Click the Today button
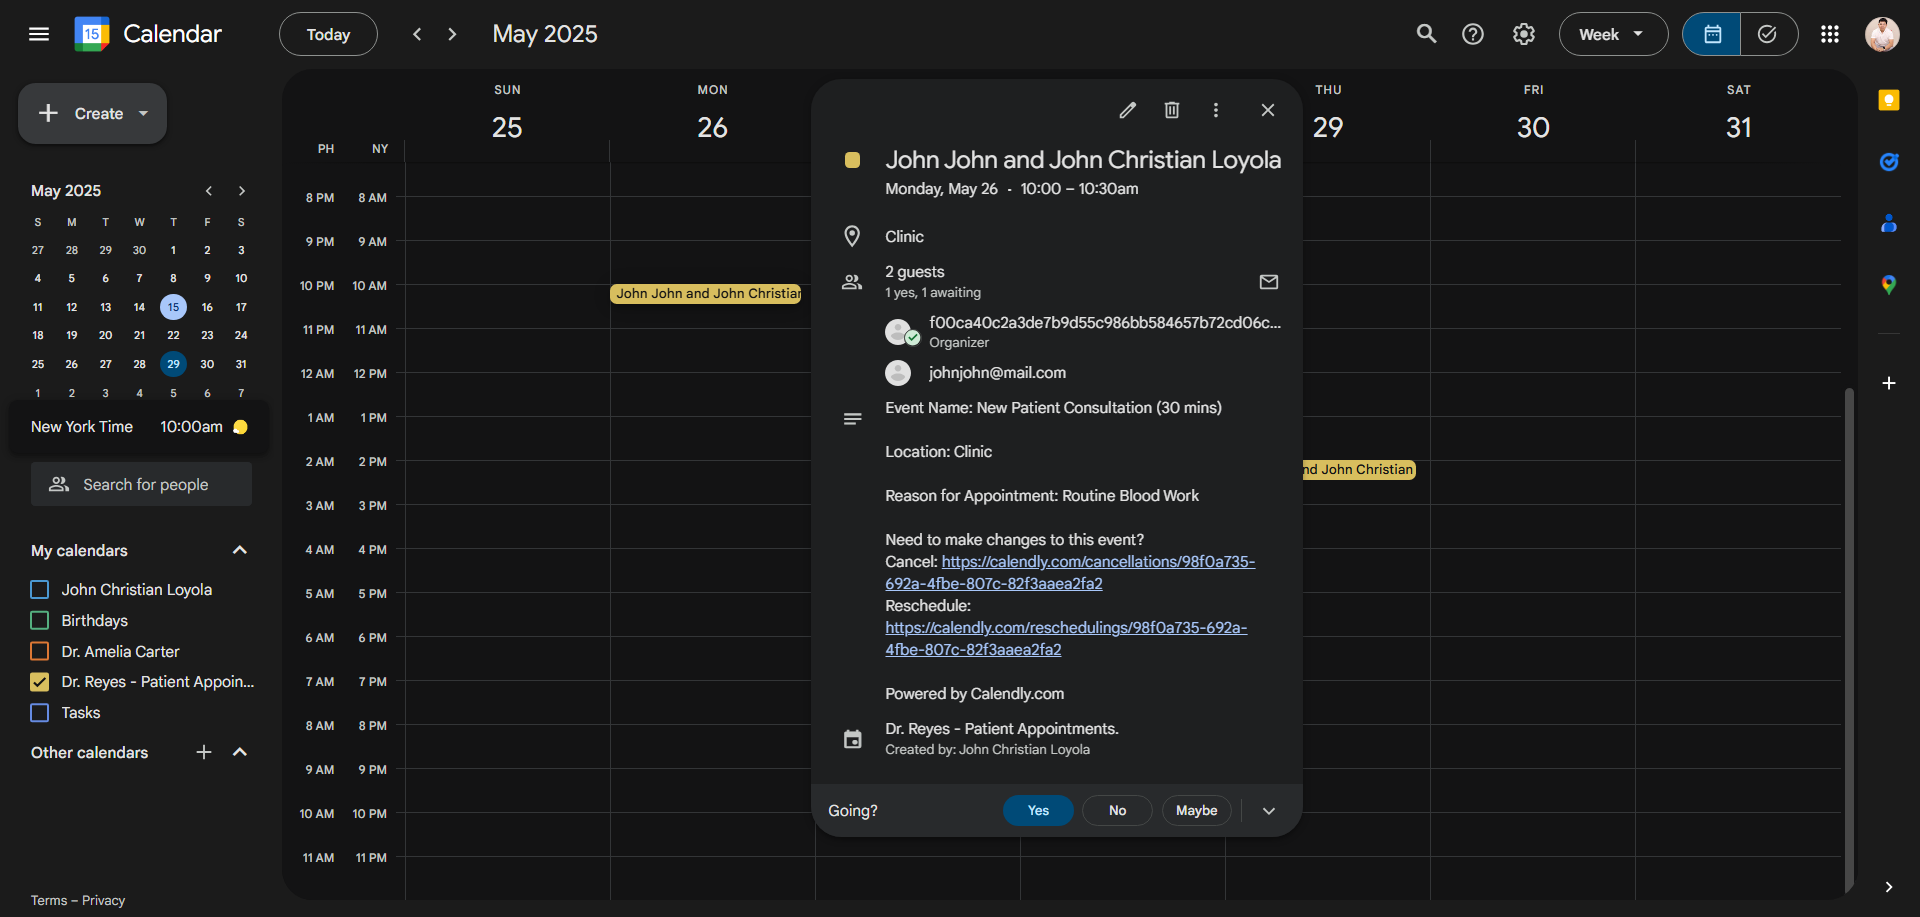The width and height of the screenshot is (1920, 917). coord(328,34)
